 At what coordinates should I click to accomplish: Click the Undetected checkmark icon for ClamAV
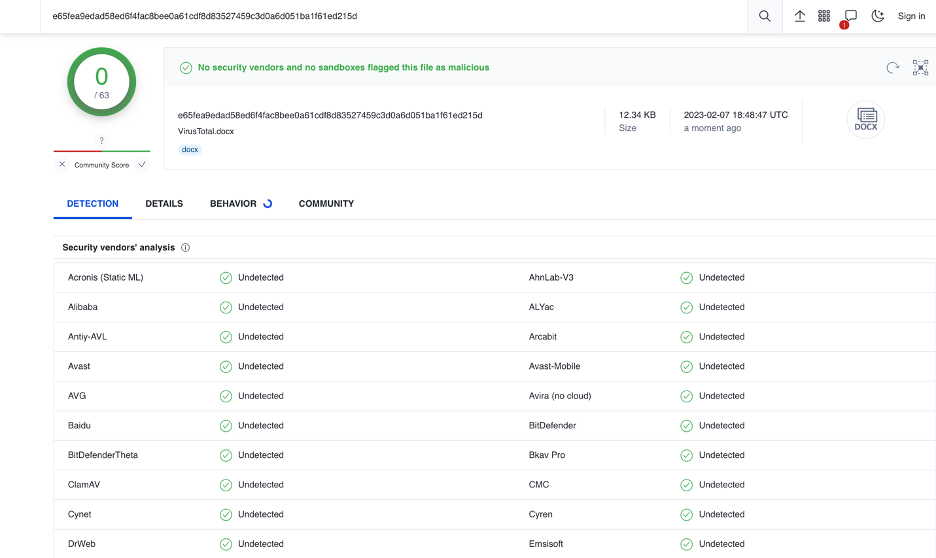pyautogui.click(x=226, y=485)
